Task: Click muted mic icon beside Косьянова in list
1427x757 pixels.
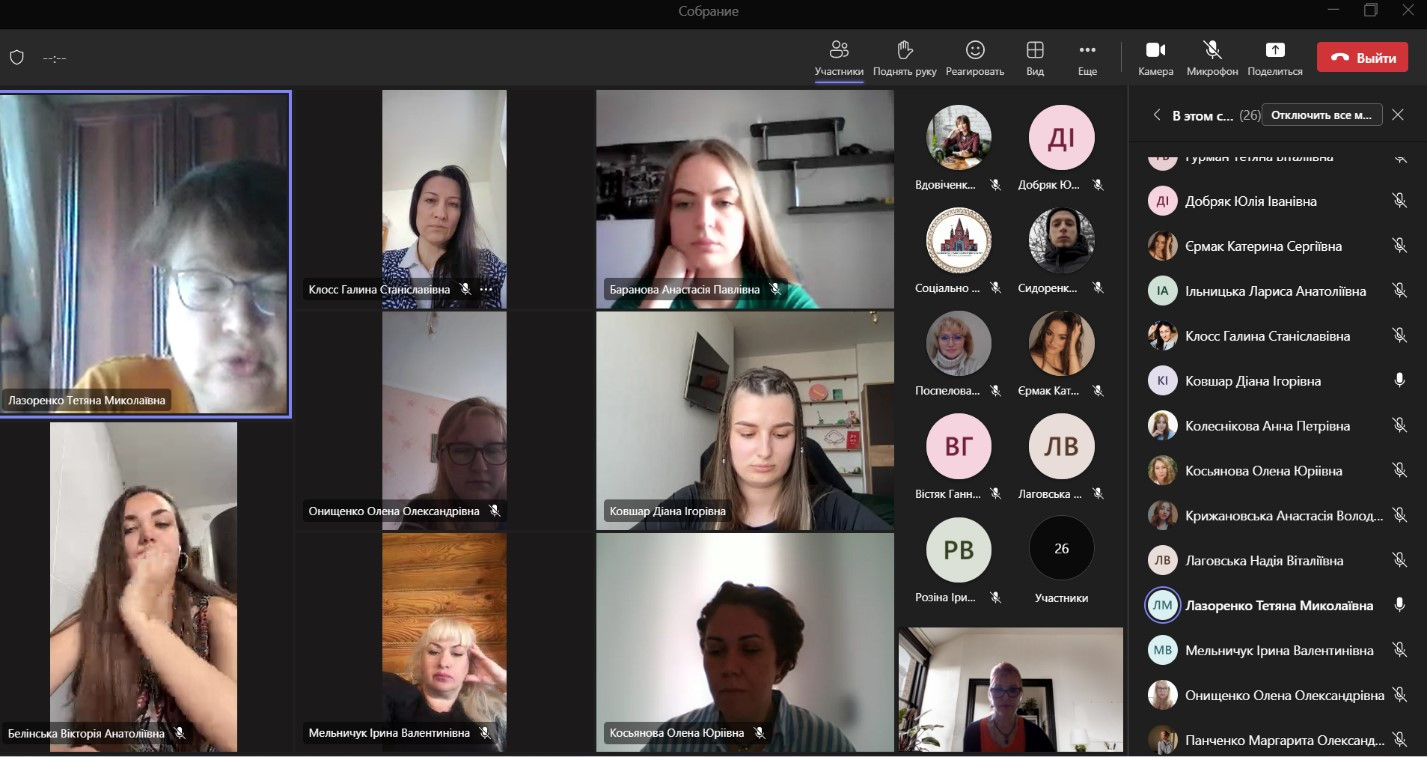Action: click(x=1400, y=471)
